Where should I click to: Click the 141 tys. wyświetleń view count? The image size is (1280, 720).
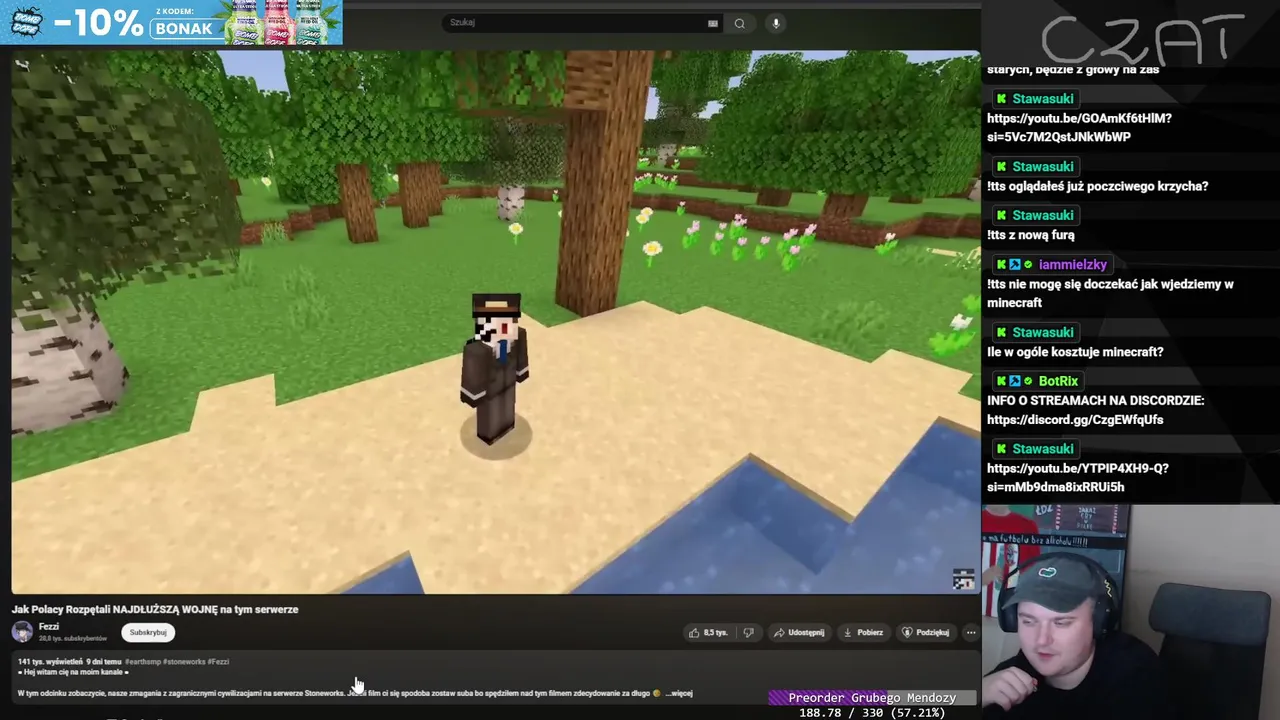point(50,662)
